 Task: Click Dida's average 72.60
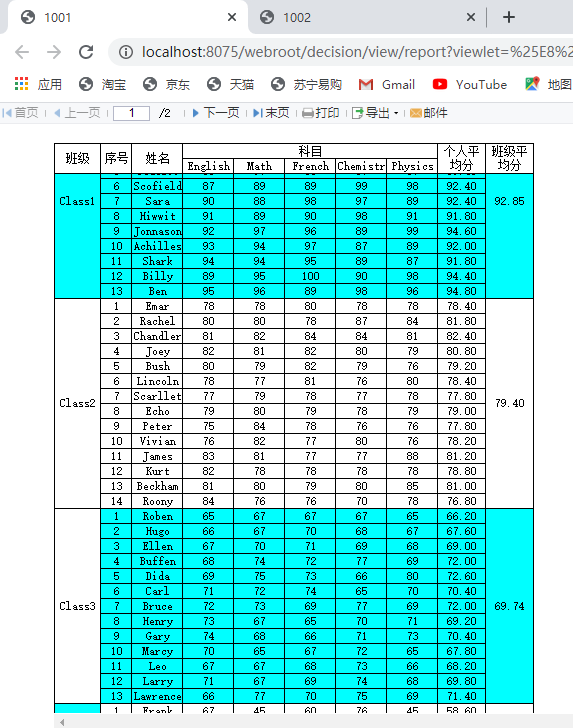pos(462,576)
